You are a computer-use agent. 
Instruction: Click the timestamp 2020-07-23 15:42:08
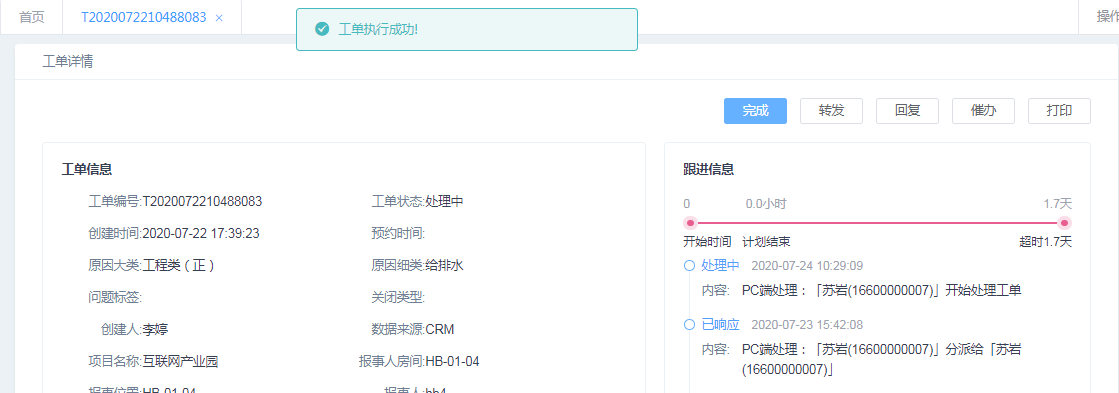pyautogui.click(x=807, y=325)
